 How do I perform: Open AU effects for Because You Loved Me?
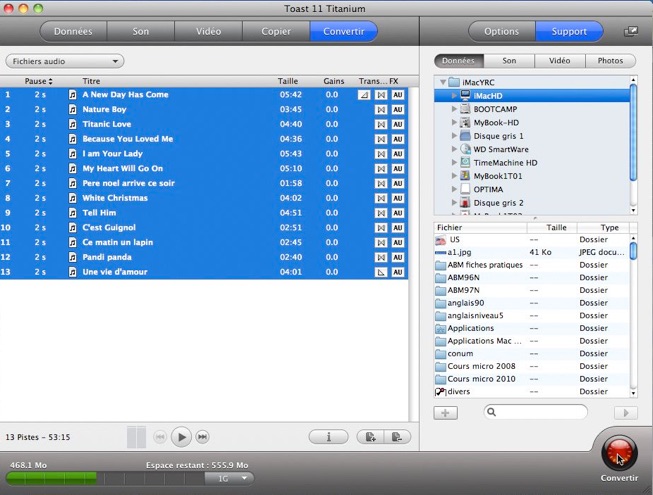click(398, 139)
